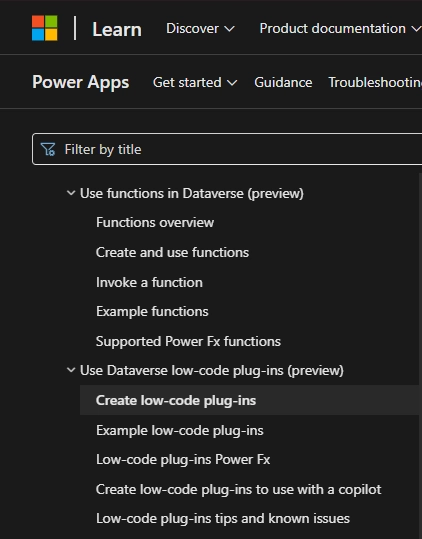This screenshot has height=539, width=422.
Task: Open the Guidance tab
Action: click(283, 82)
